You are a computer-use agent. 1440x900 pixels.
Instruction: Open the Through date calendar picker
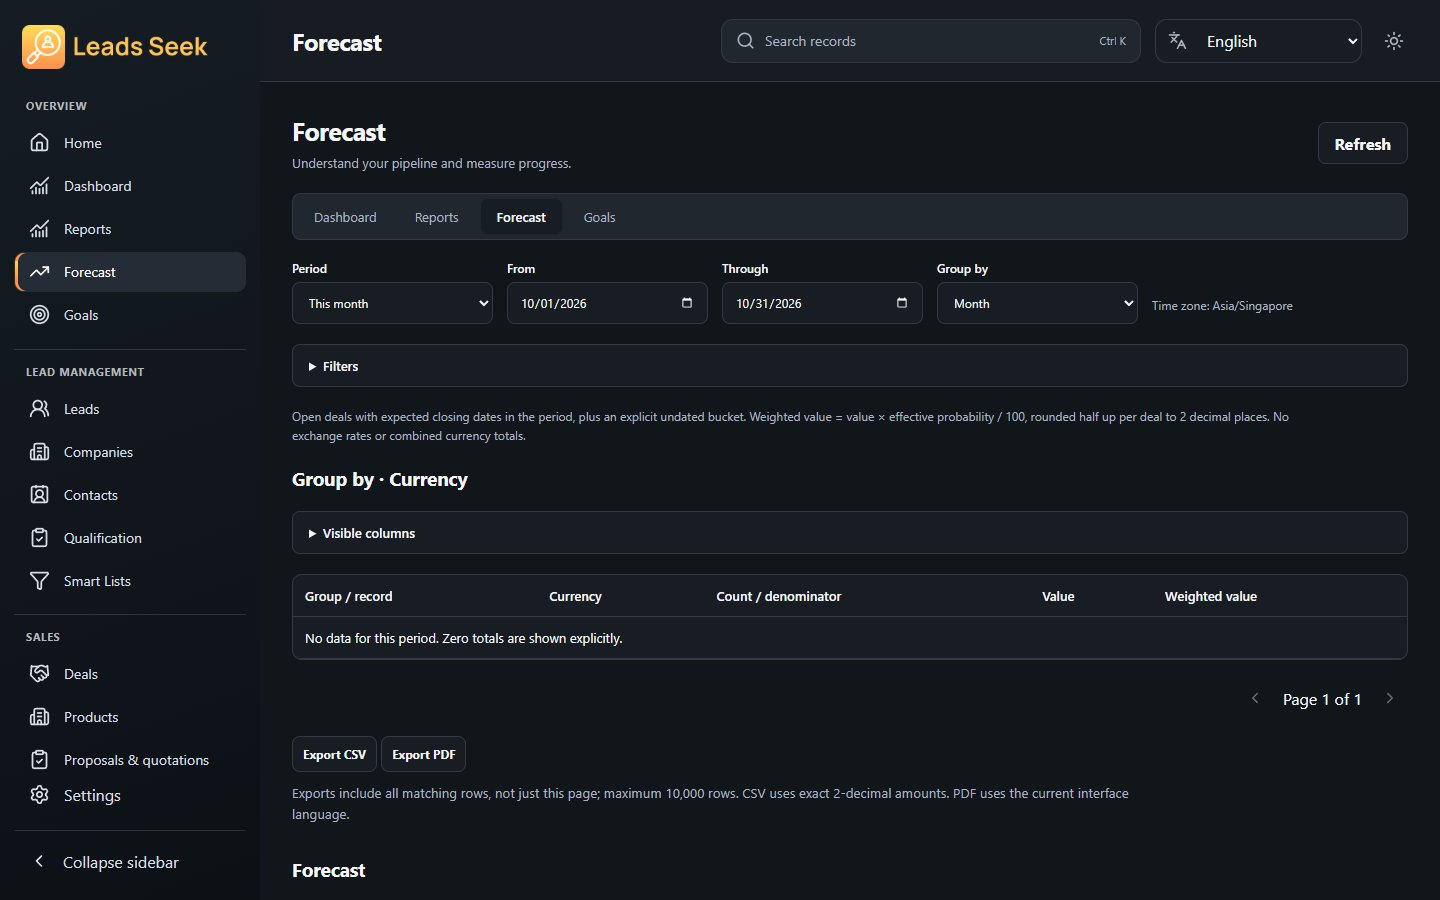(x=902, y=303)
